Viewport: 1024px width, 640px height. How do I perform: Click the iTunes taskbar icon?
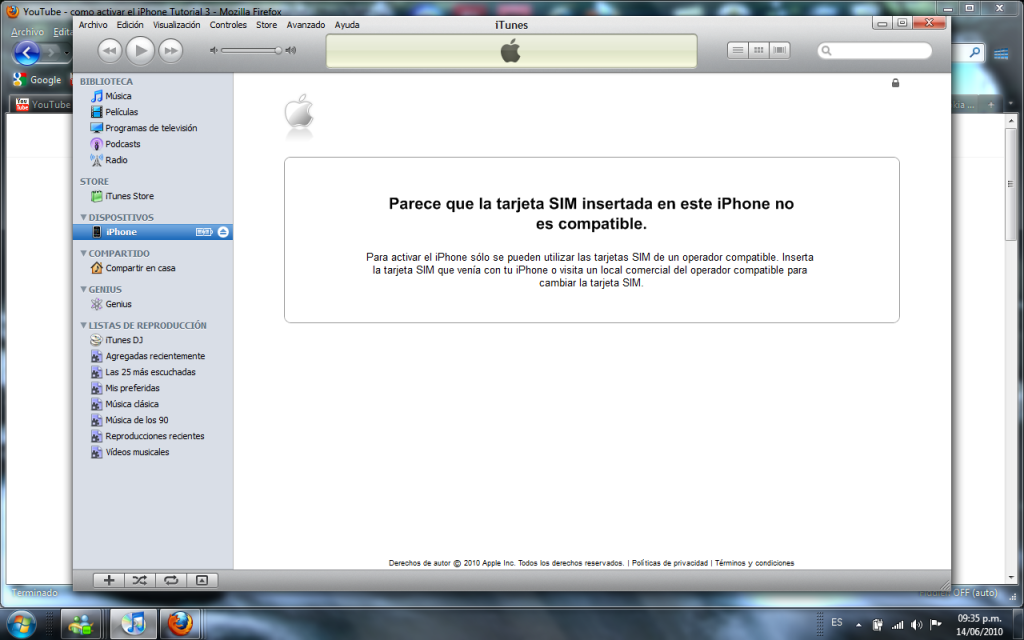click(133, 624)
